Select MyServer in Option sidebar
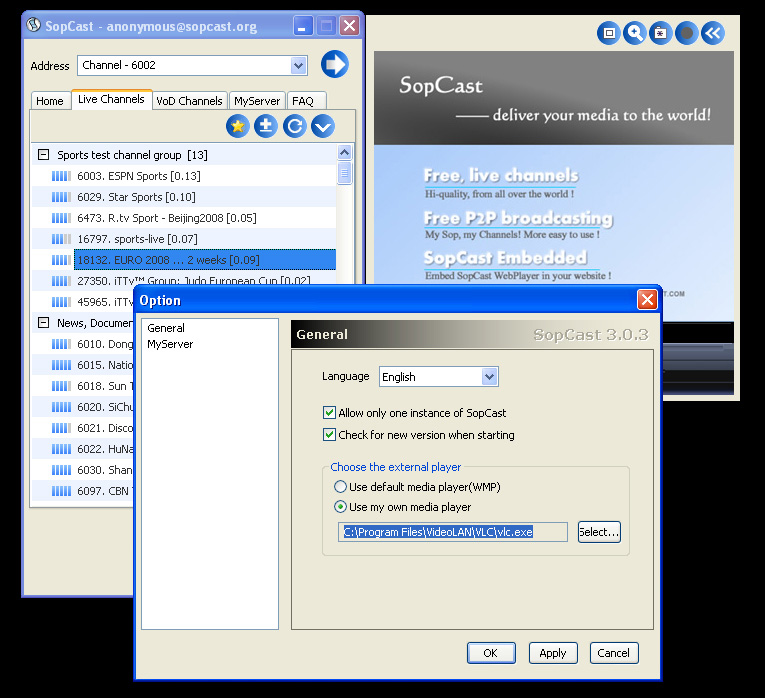The width and height of the screenshot is (765, 698). (170, 344)
